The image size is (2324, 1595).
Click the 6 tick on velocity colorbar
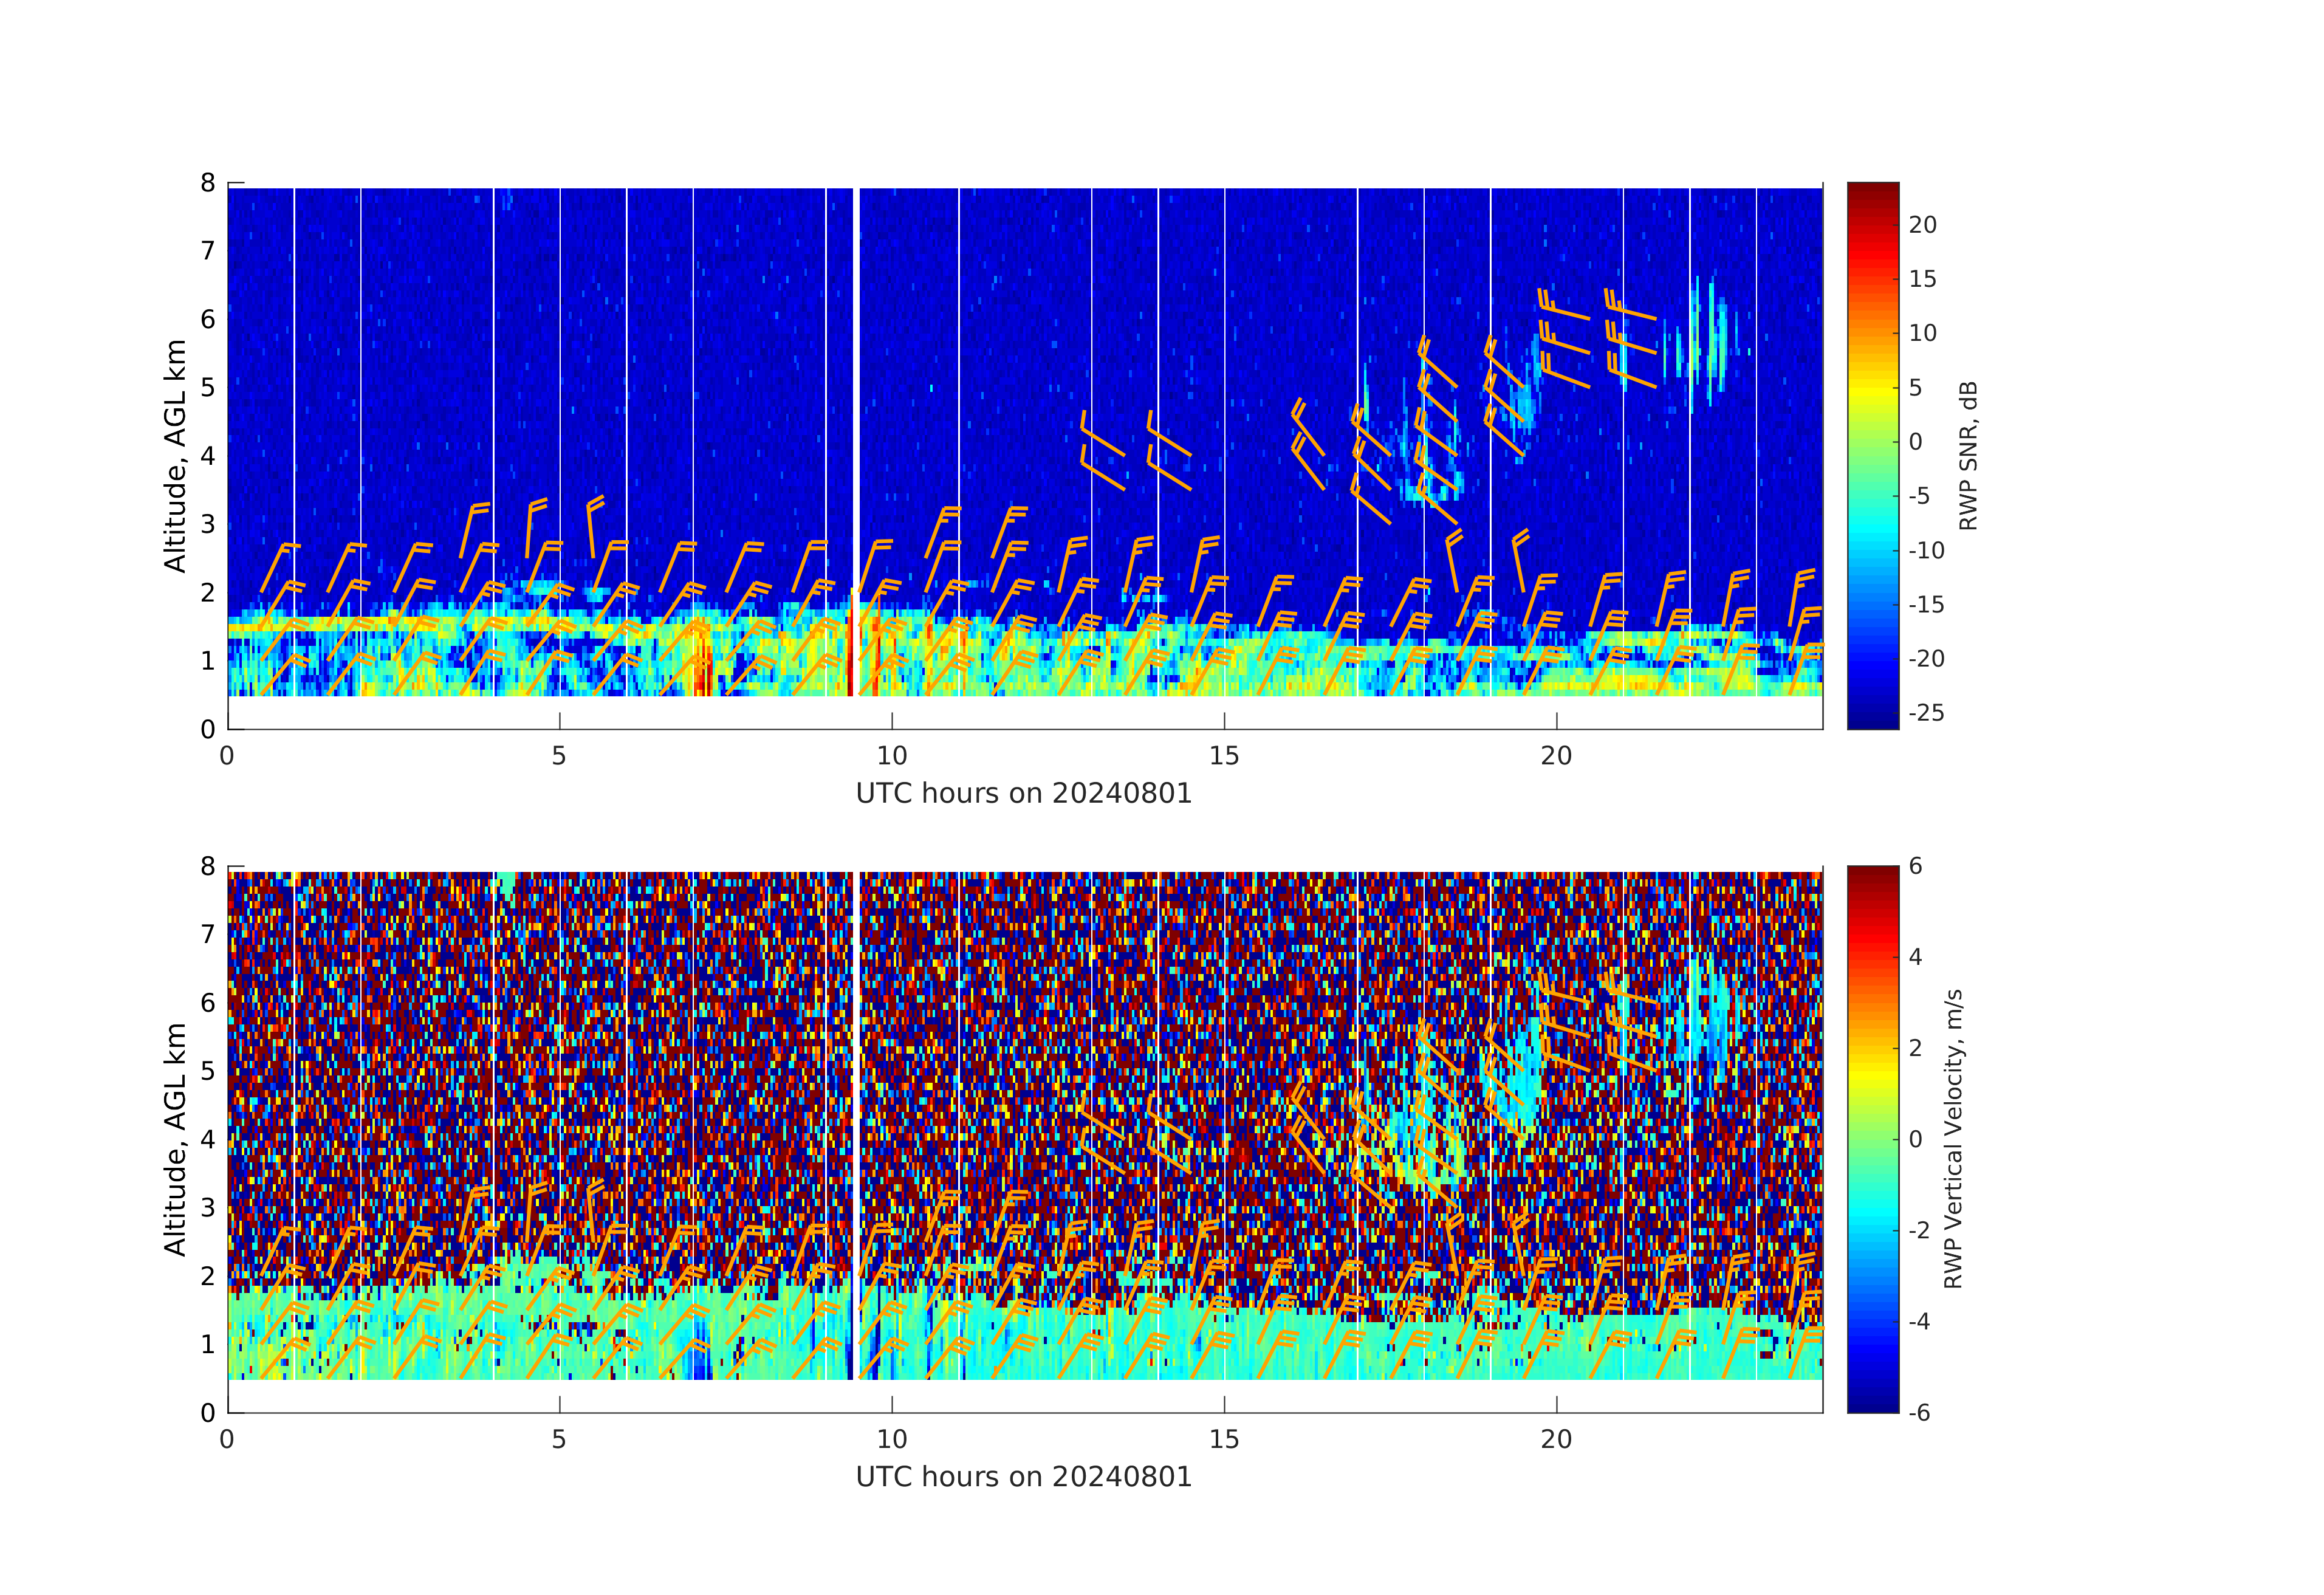1915,866
